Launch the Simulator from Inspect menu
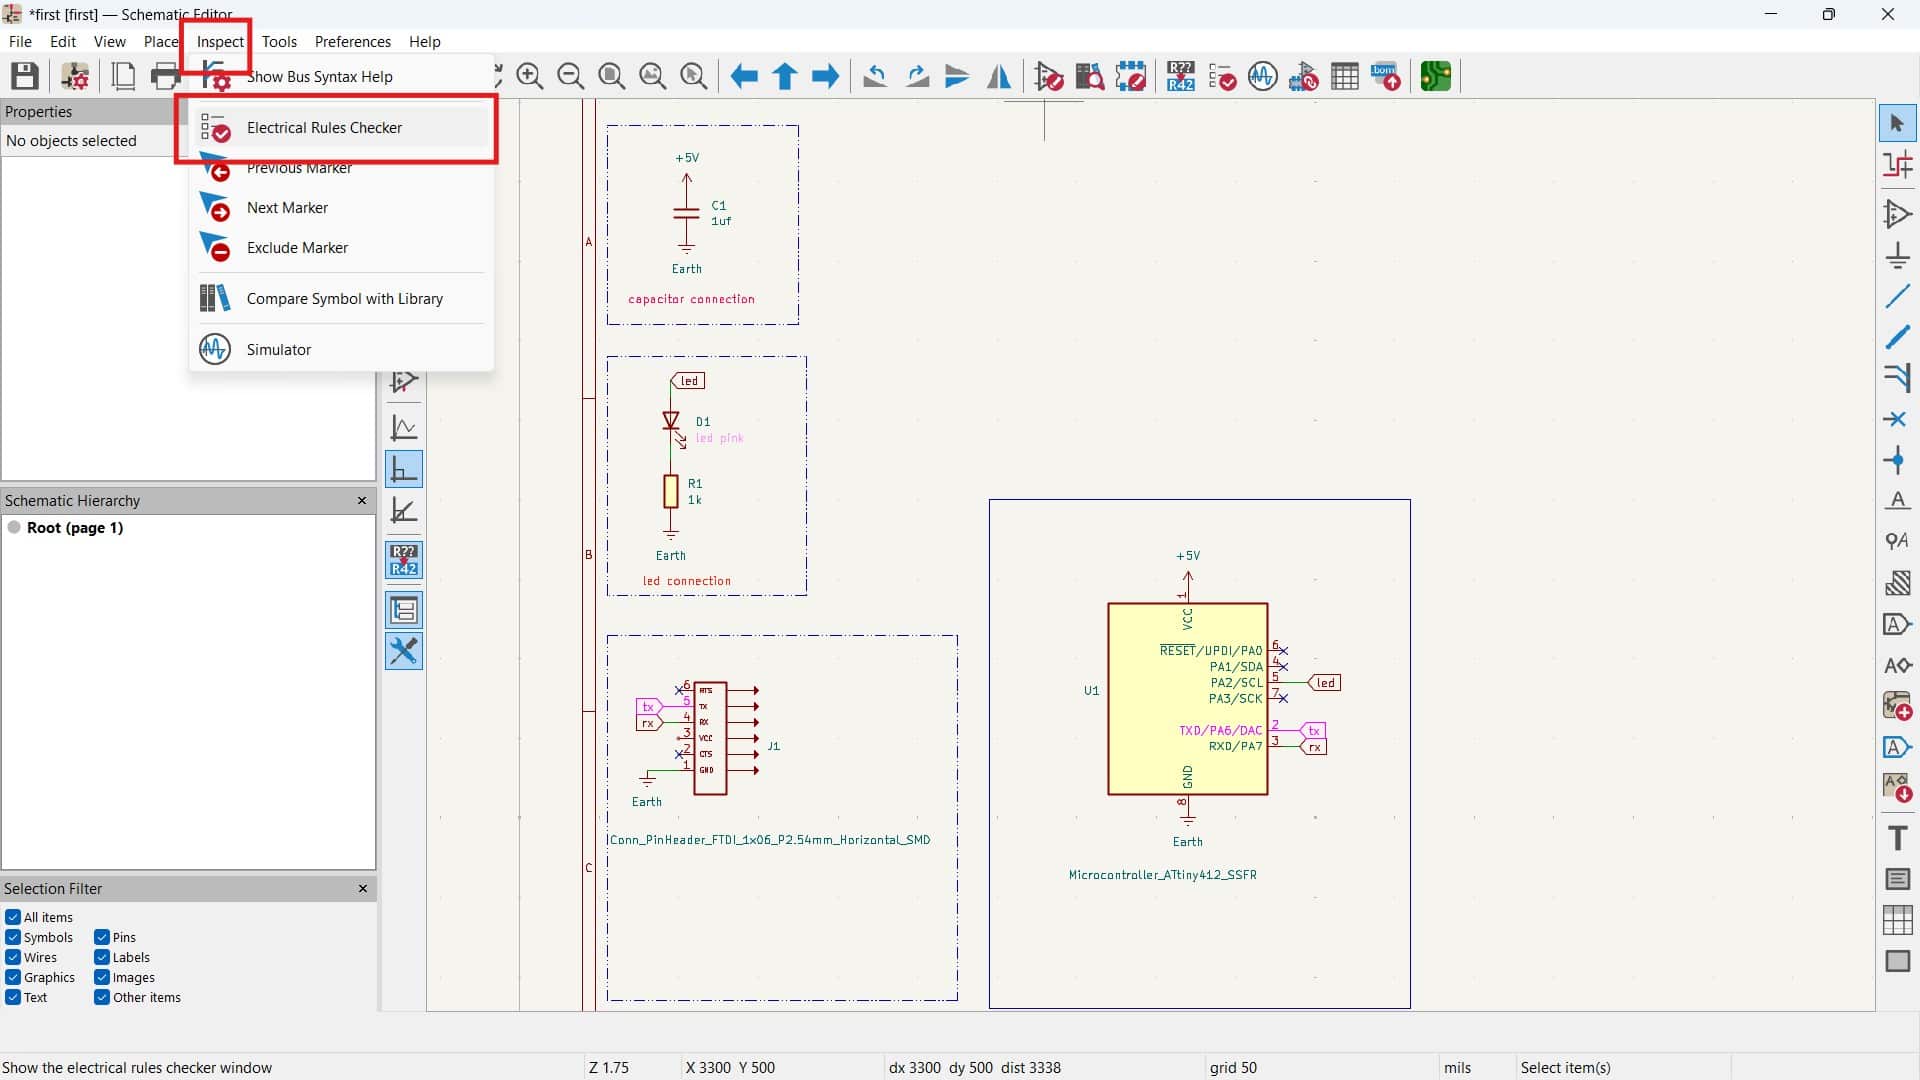The width and height of the screenshot is (1920, 1080). pos(279,350)
